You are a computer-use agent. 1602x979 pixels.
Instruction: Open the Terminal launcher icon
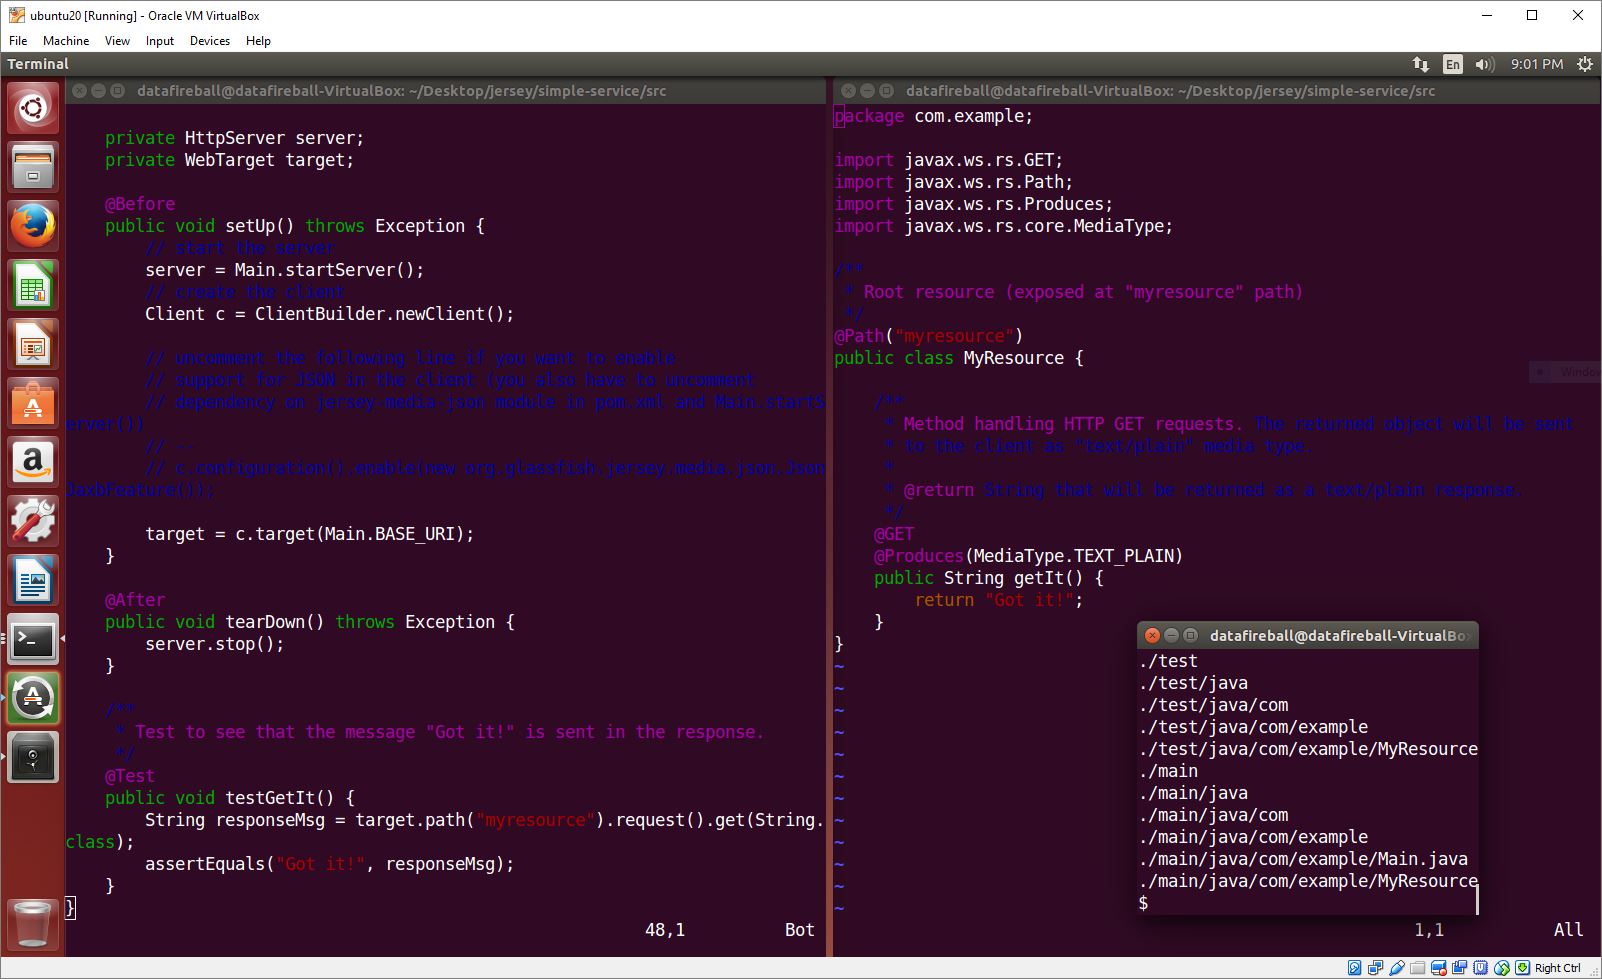[33, 640]
